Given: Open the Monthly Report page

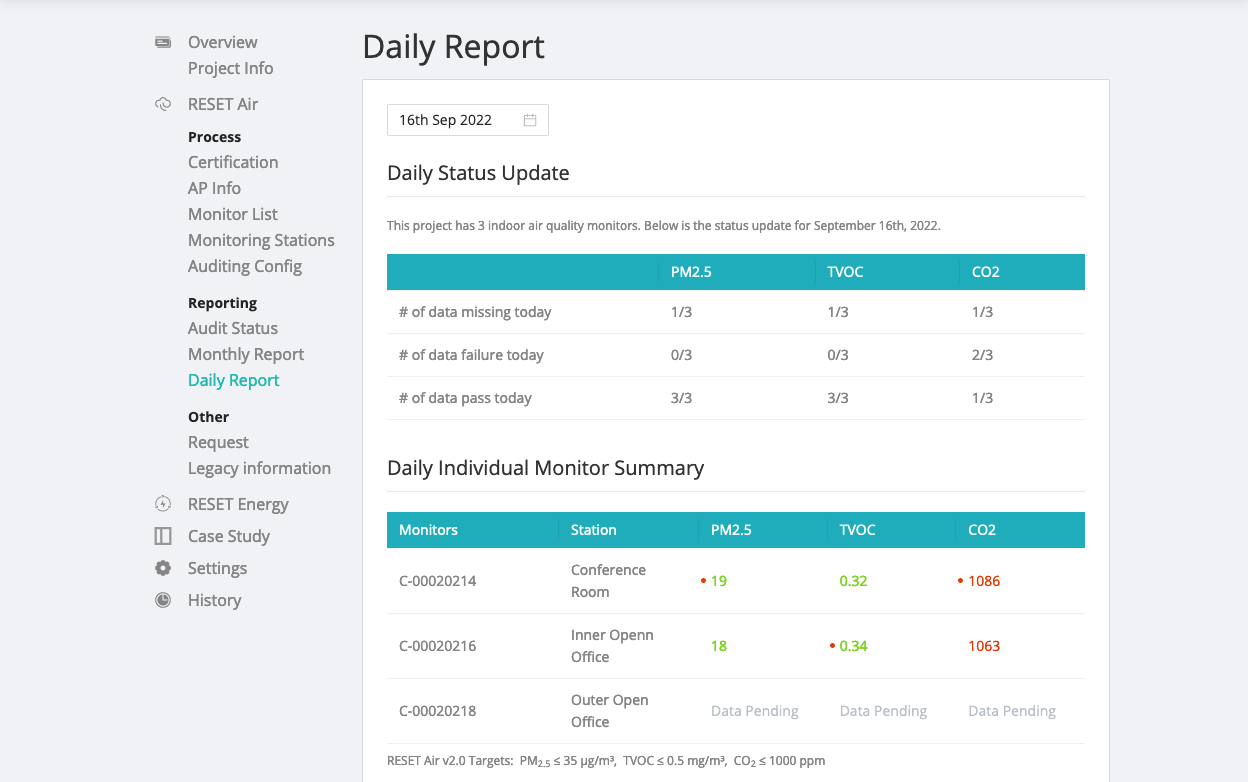Looking at the screenshot, I should tap(246, 354).
